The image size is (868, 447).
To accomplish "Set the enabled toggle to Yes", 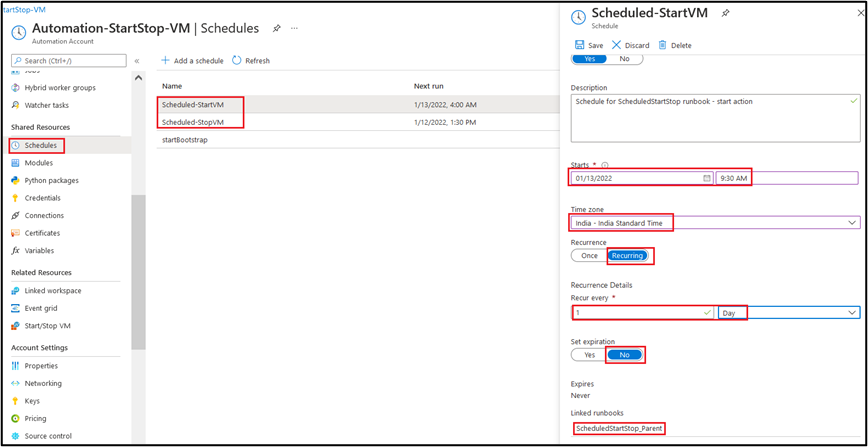I will (590, 59).
